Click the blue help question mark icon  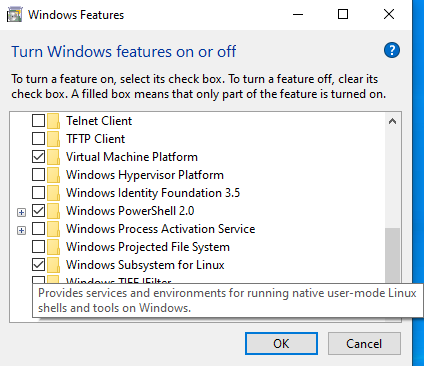[392, 50]
